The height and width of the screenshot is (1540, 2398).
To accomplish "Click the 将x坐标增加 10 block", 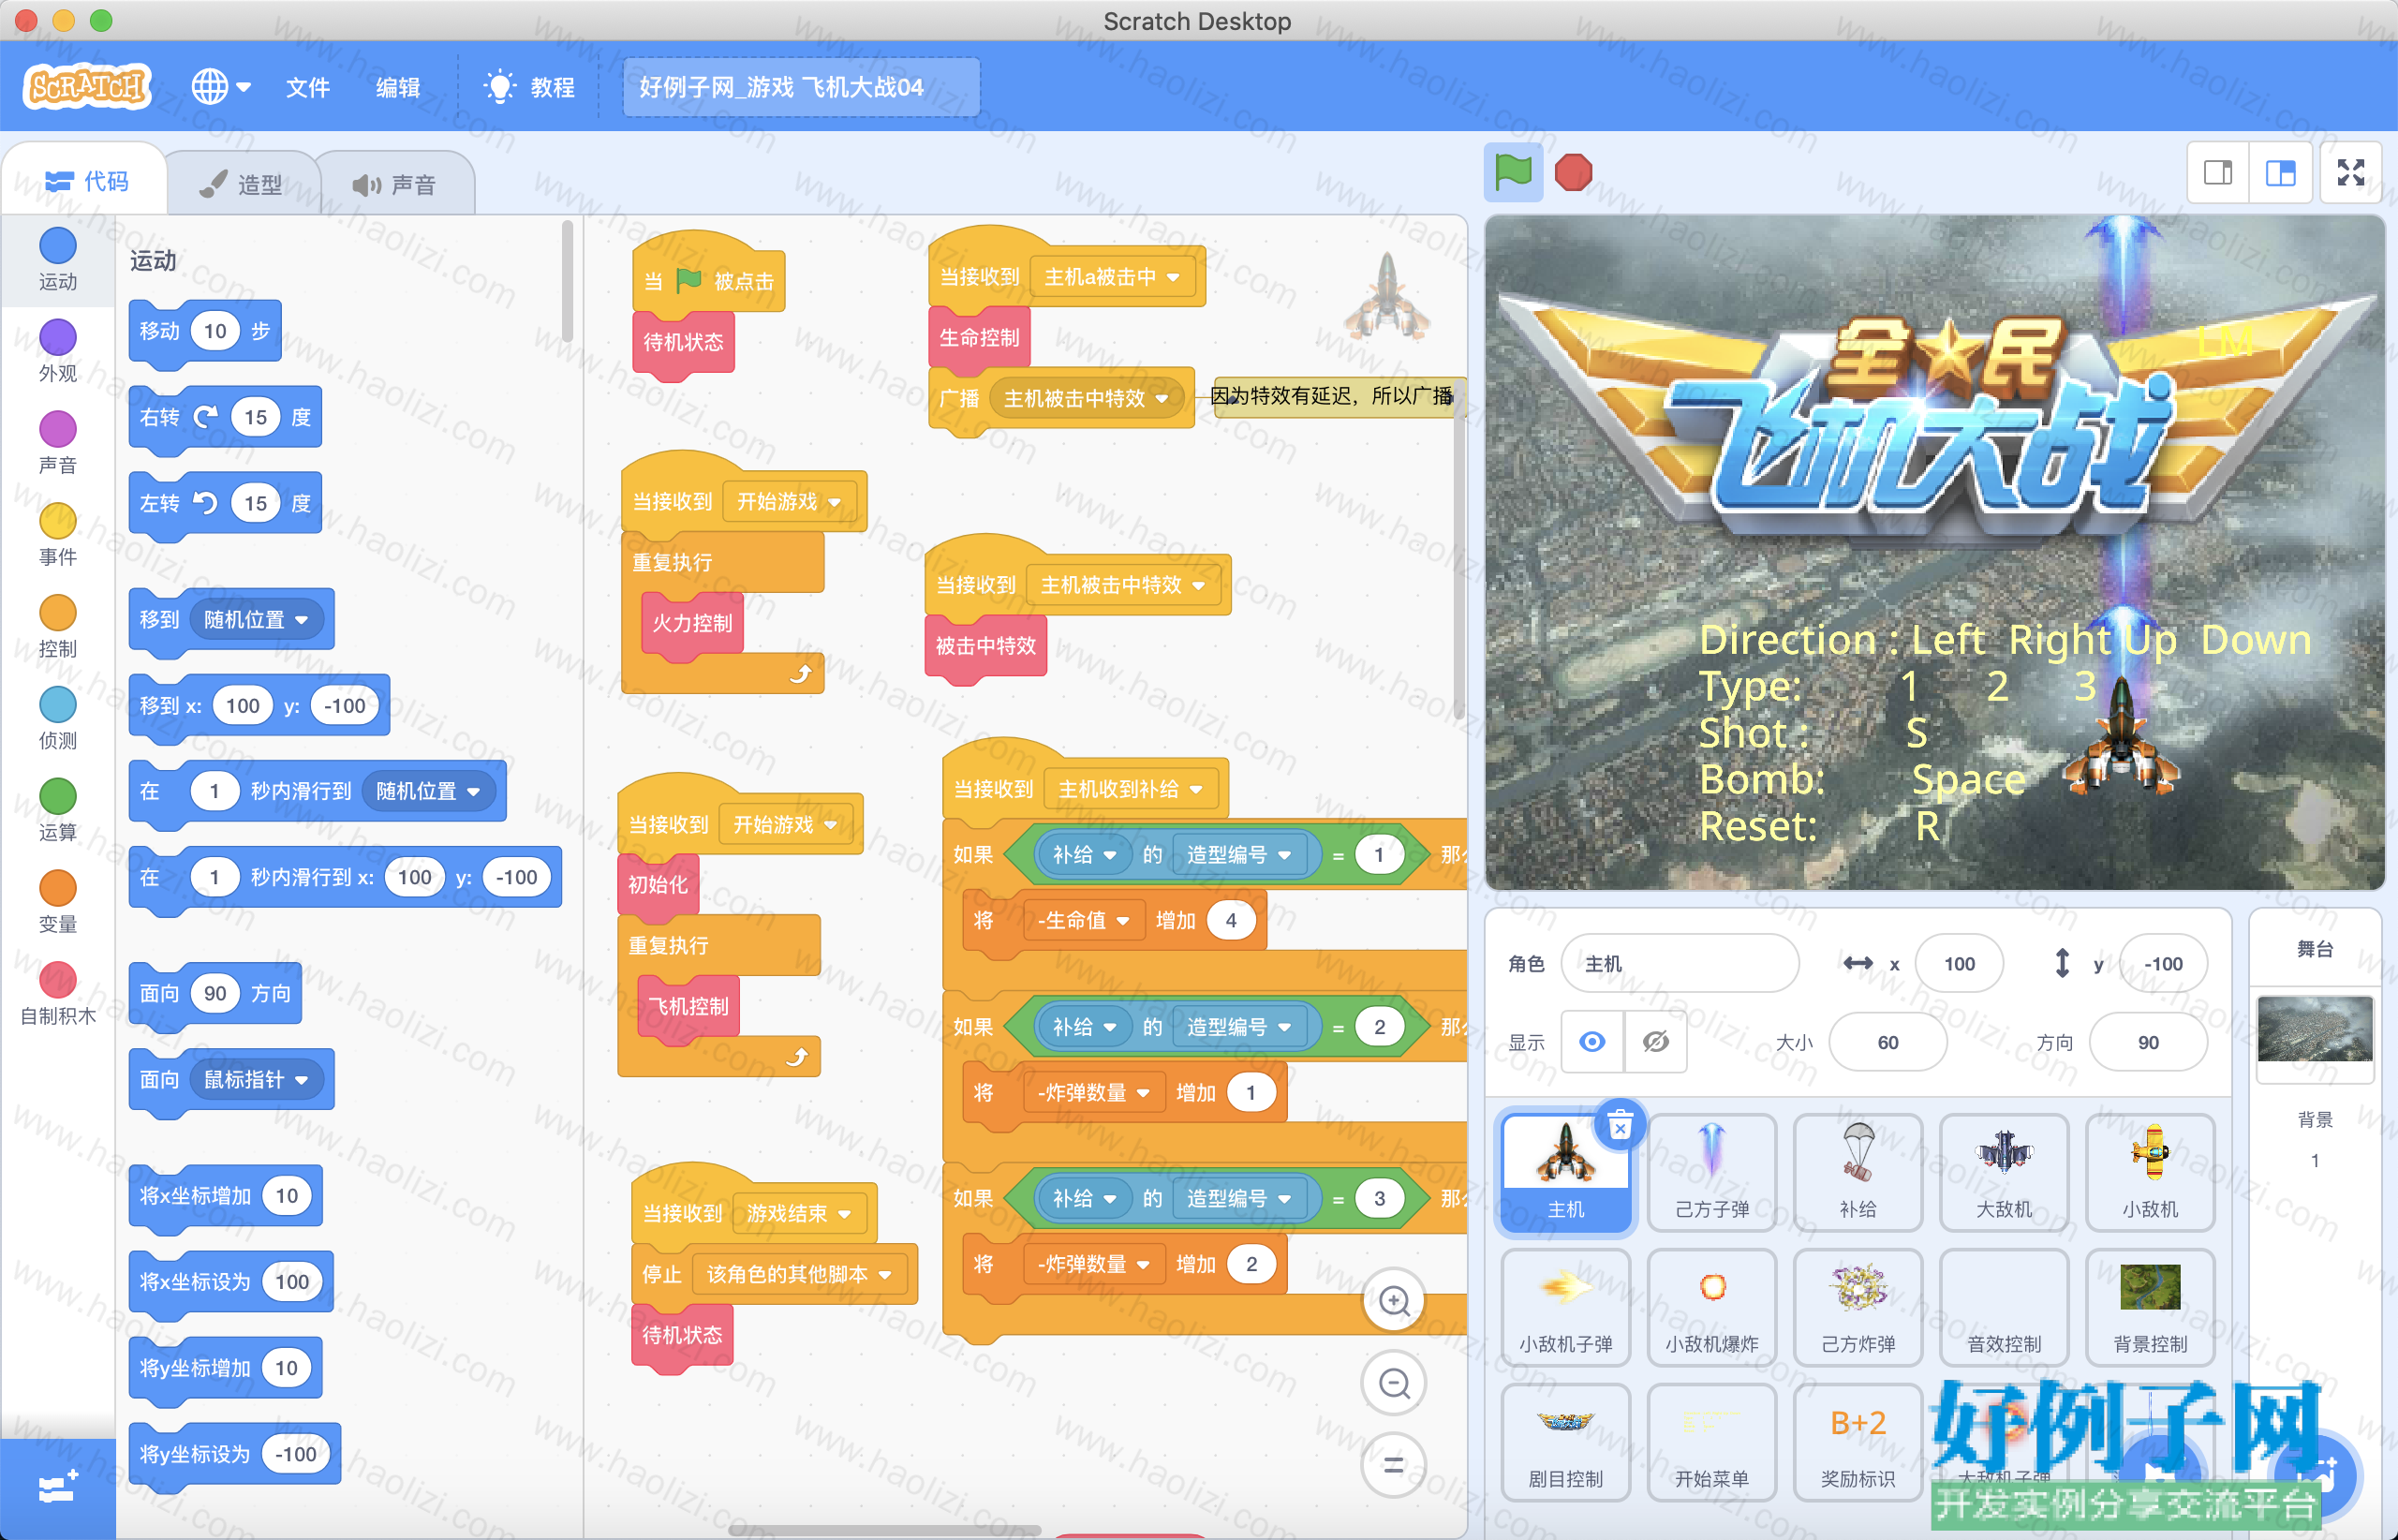I will click(225, 1196).
